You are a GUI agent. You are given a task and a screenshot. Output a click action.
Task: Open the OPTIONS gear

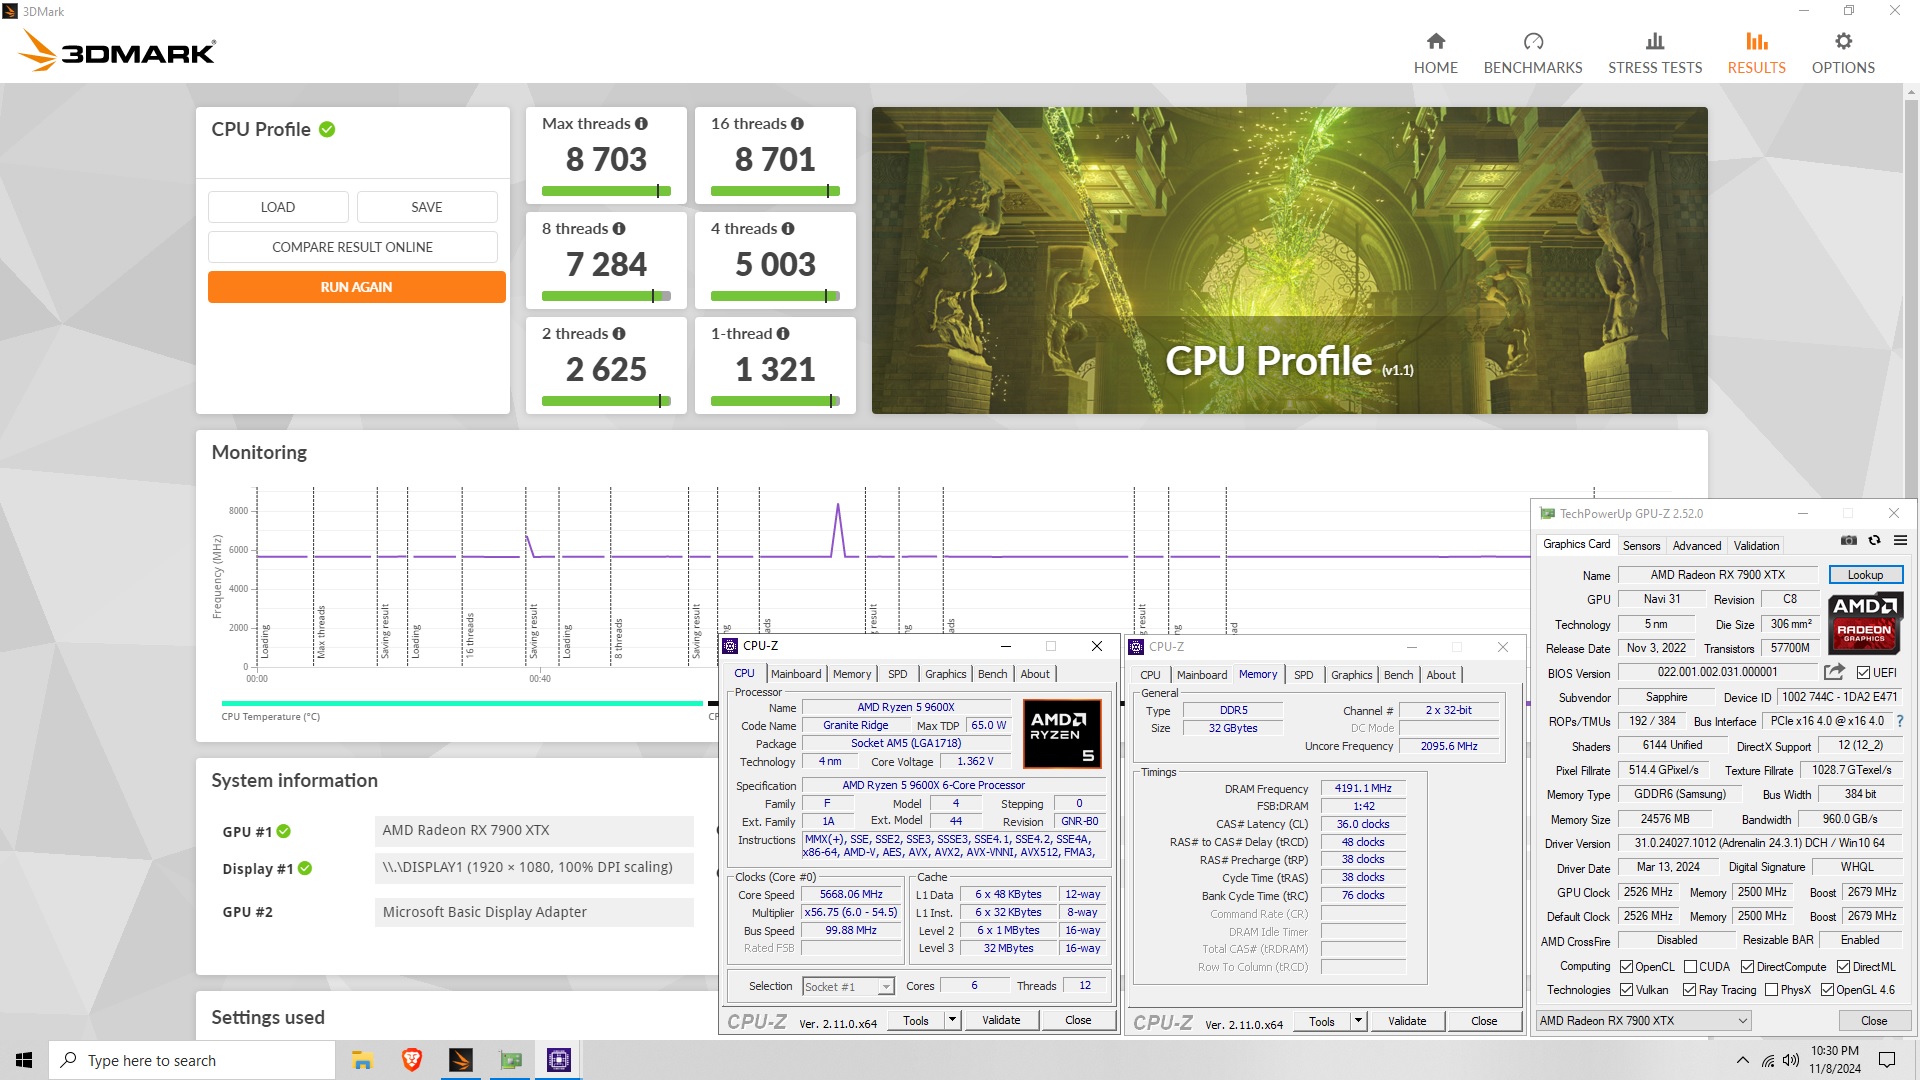coord(1843,53)
